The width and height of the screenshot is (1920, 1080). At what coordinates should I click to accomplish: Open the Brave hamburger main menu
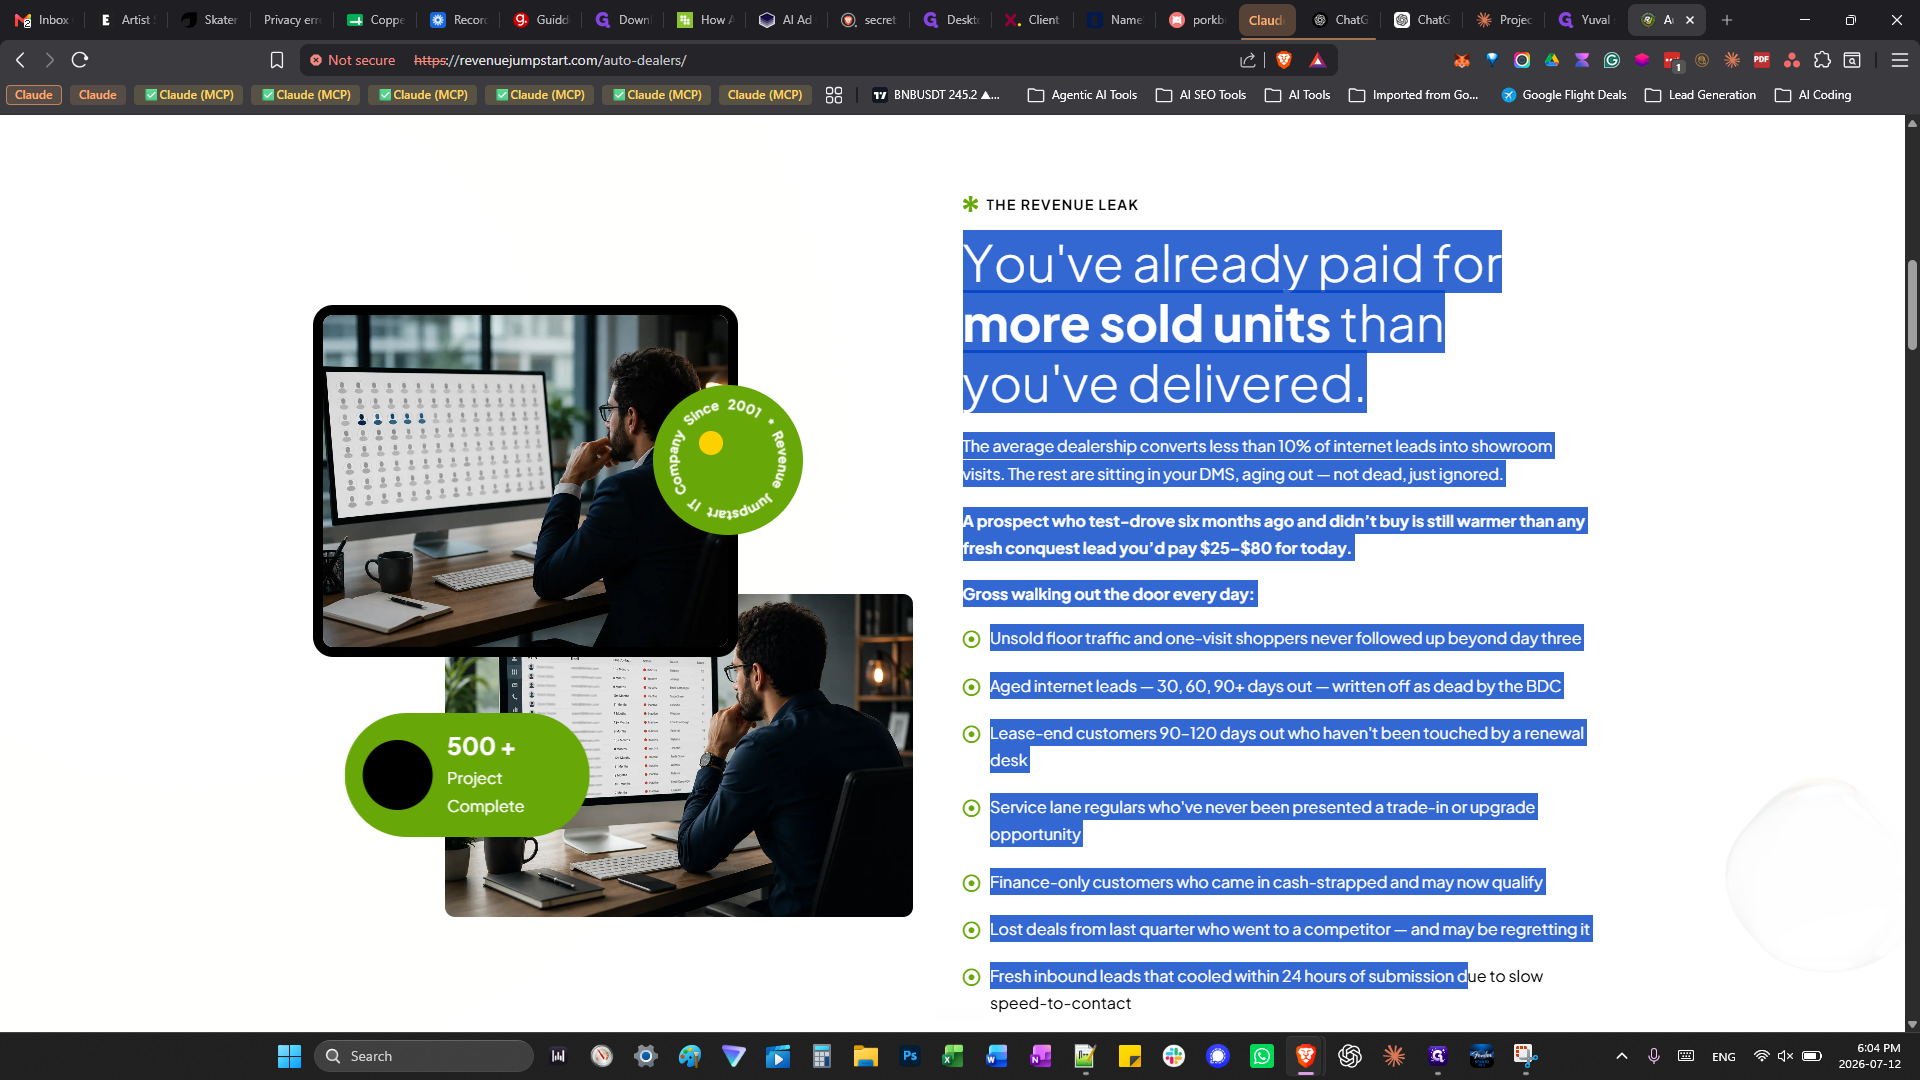(1900, 60)
